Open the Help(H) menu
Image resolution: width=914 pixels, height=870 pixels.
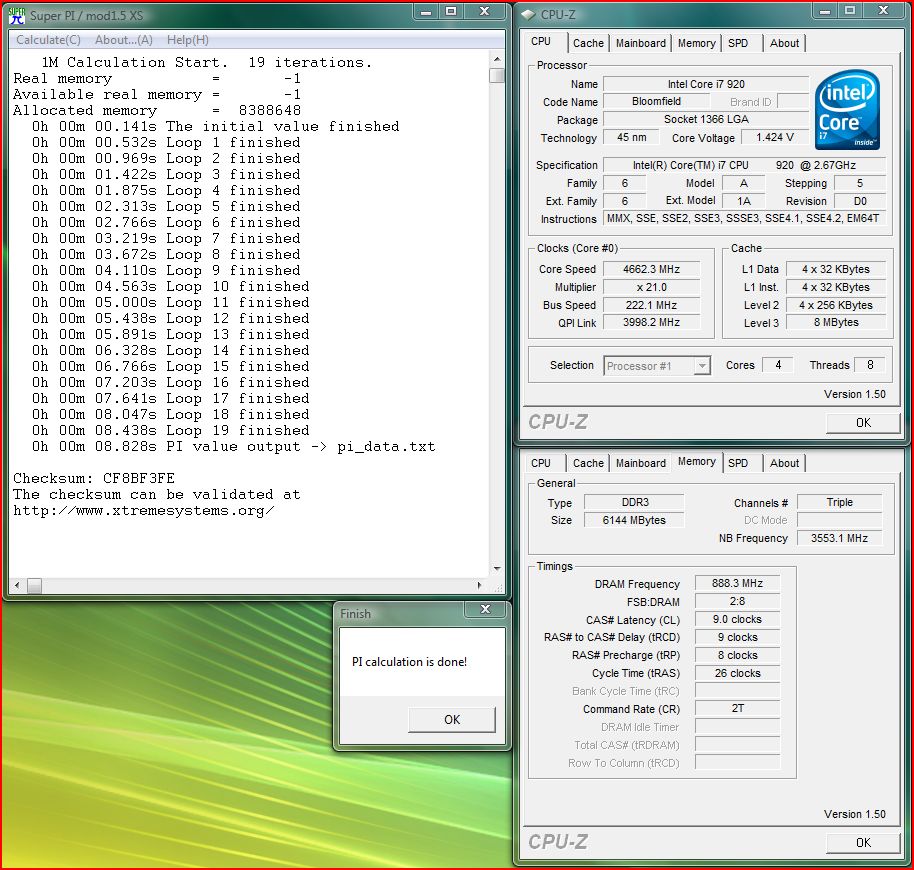point(188,40)
